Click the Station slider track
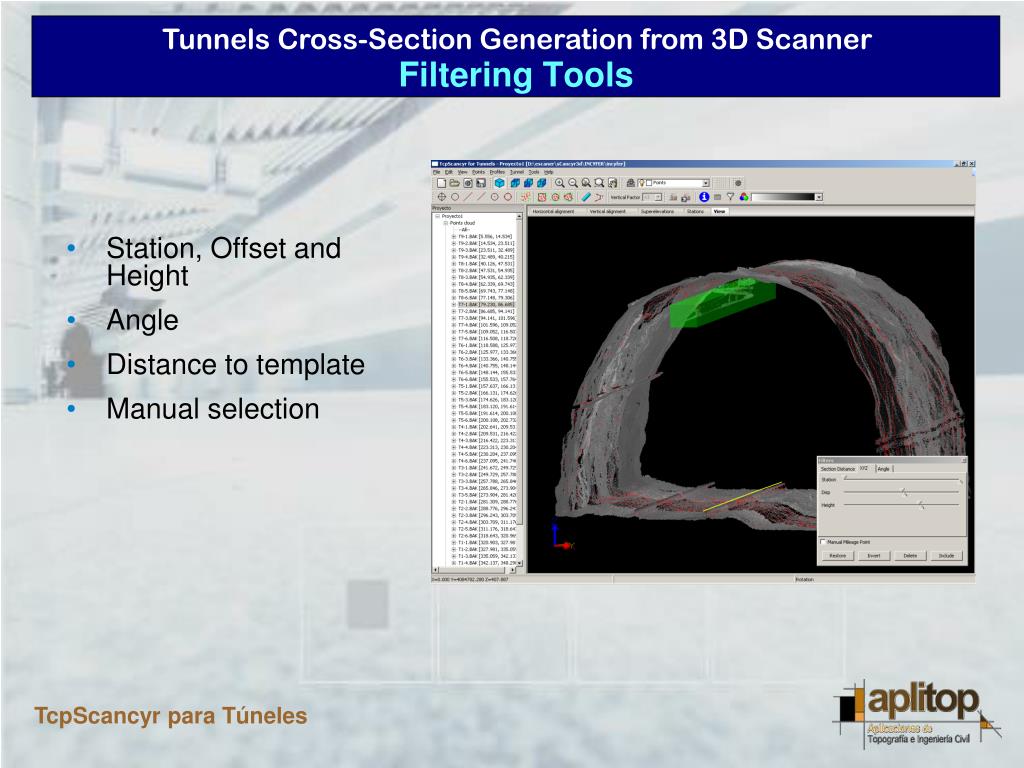 coord(901,479)
